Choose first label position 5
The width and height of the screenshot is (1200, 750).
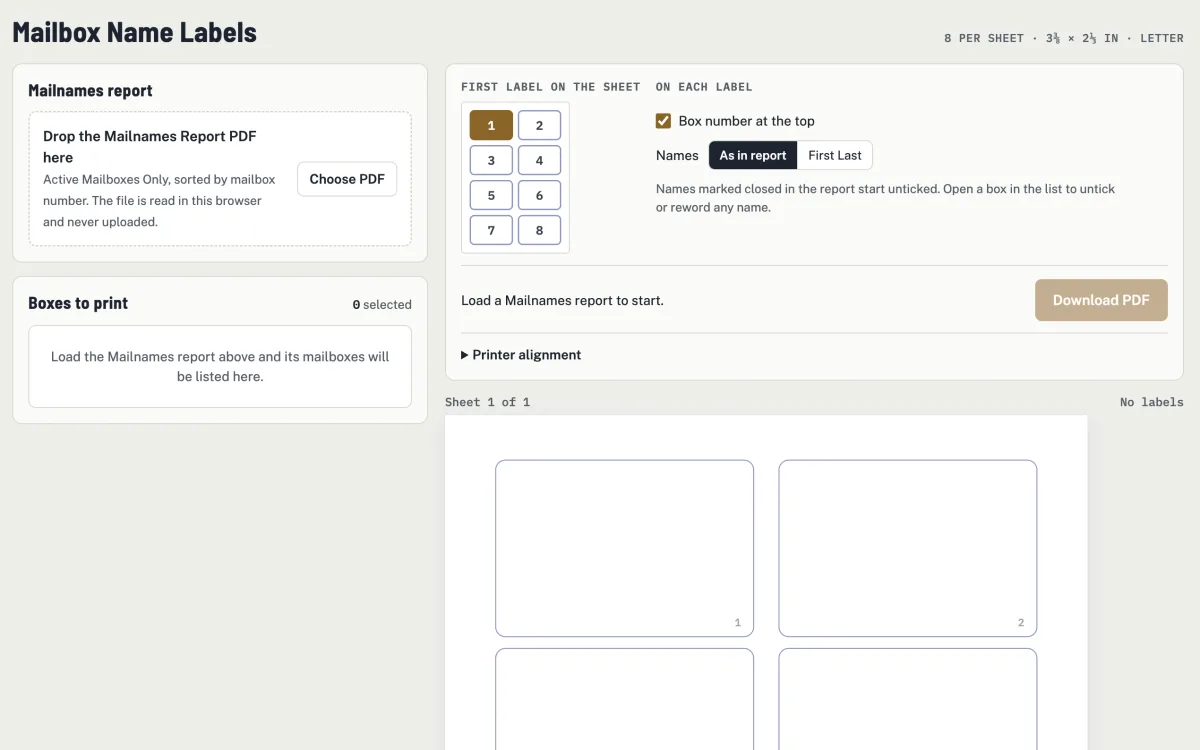[491, 195]
